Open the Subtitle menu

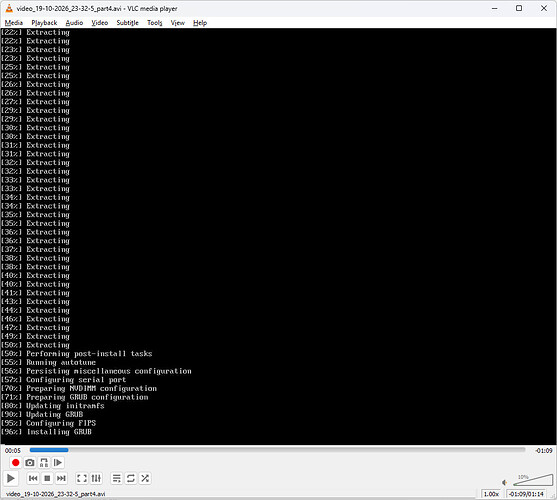coord(128,23)
